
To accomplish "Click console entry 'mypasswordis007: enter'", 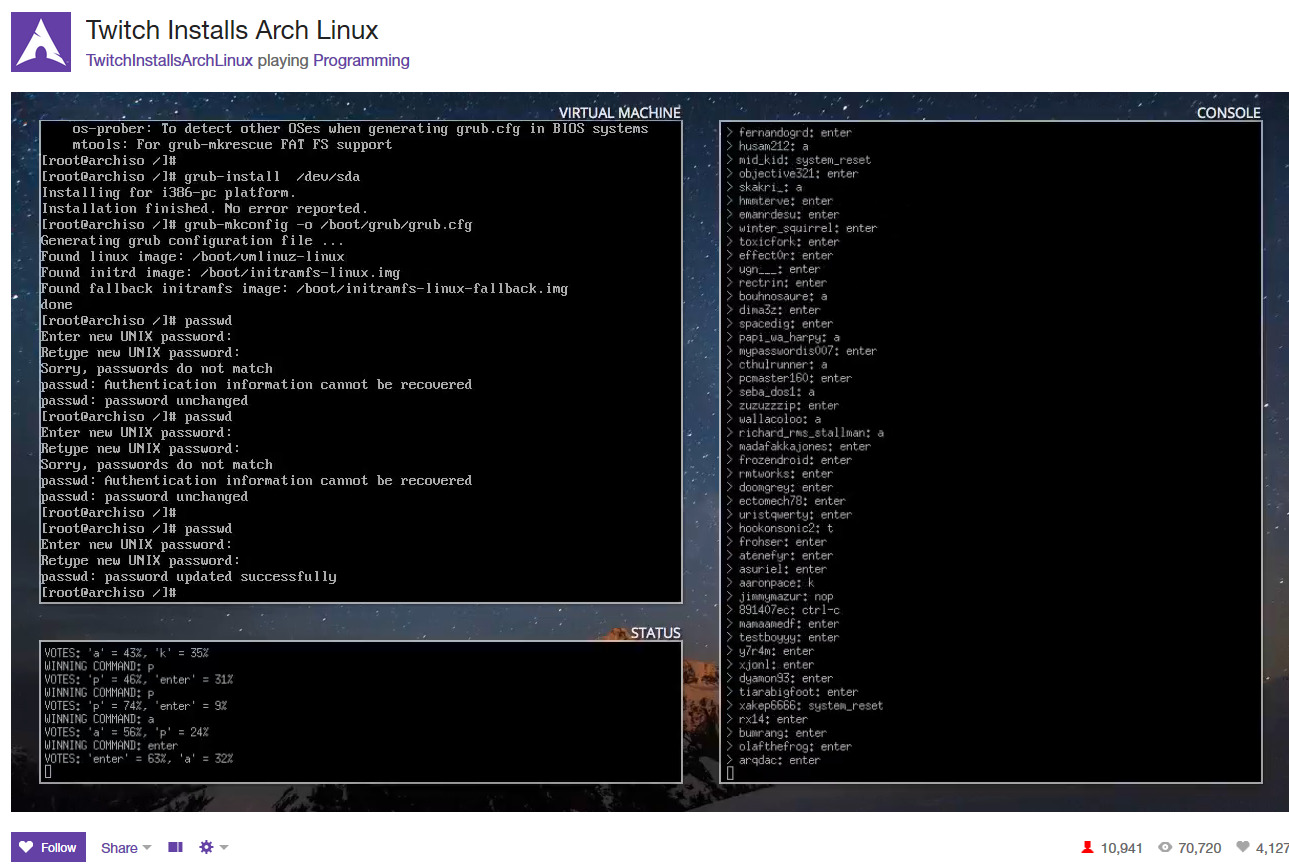I will point(801,351).
